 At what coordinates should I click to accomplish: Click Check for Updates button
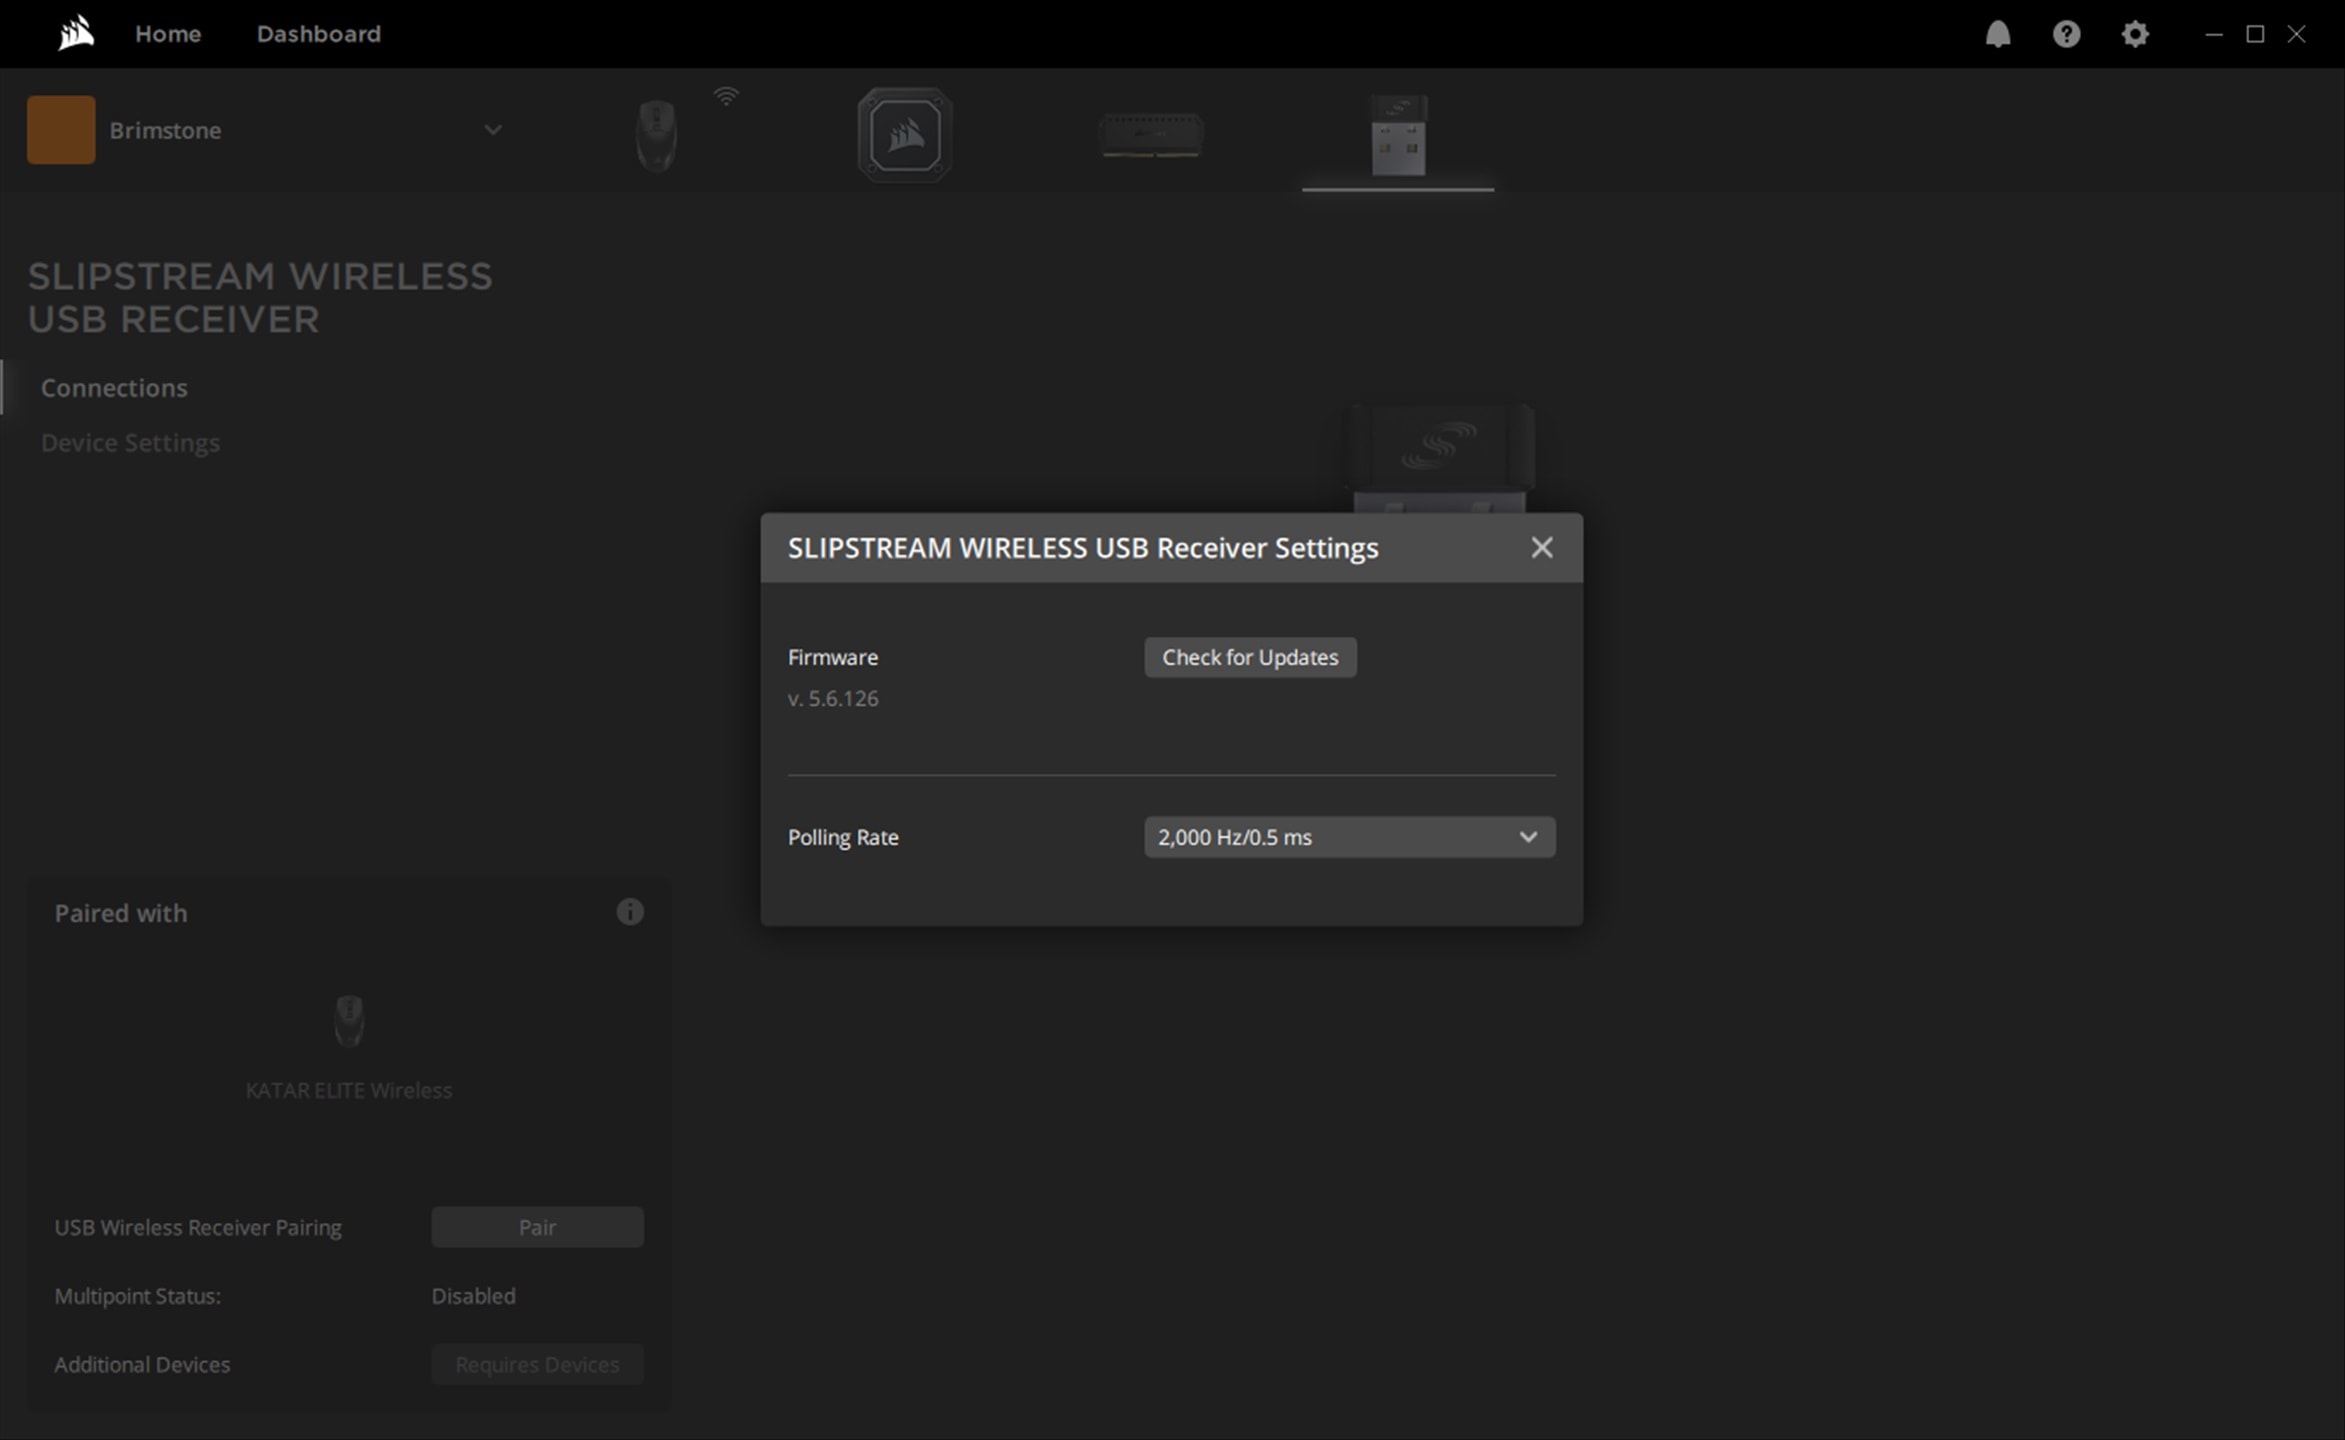pos(1250,657)
